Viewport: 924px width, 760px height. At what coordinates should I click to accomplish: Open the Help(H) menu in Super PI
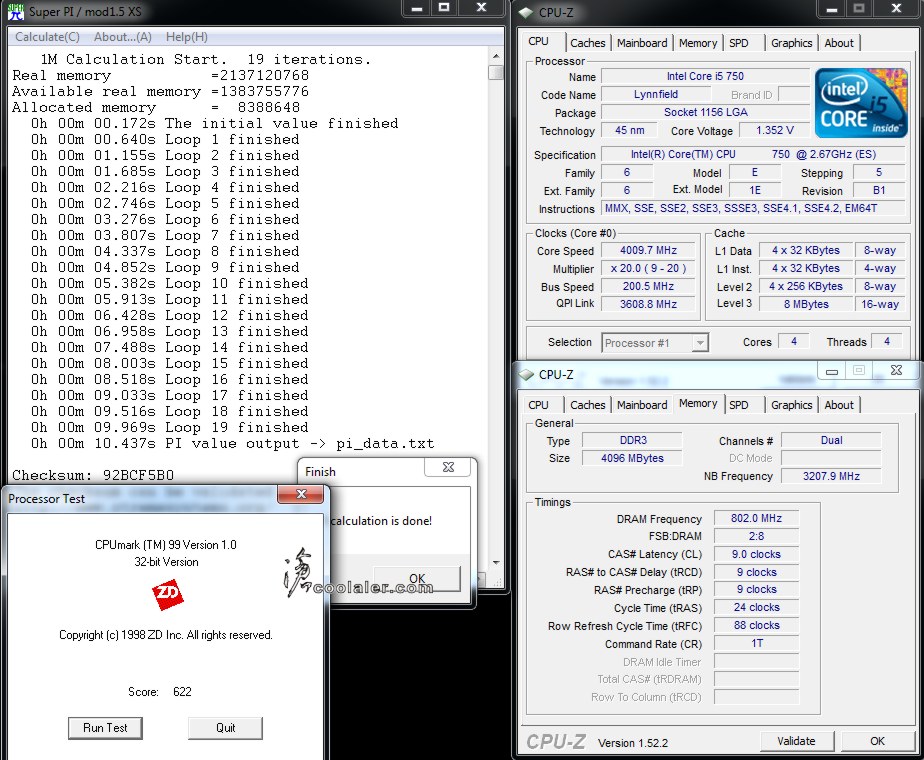coord(186,37)
